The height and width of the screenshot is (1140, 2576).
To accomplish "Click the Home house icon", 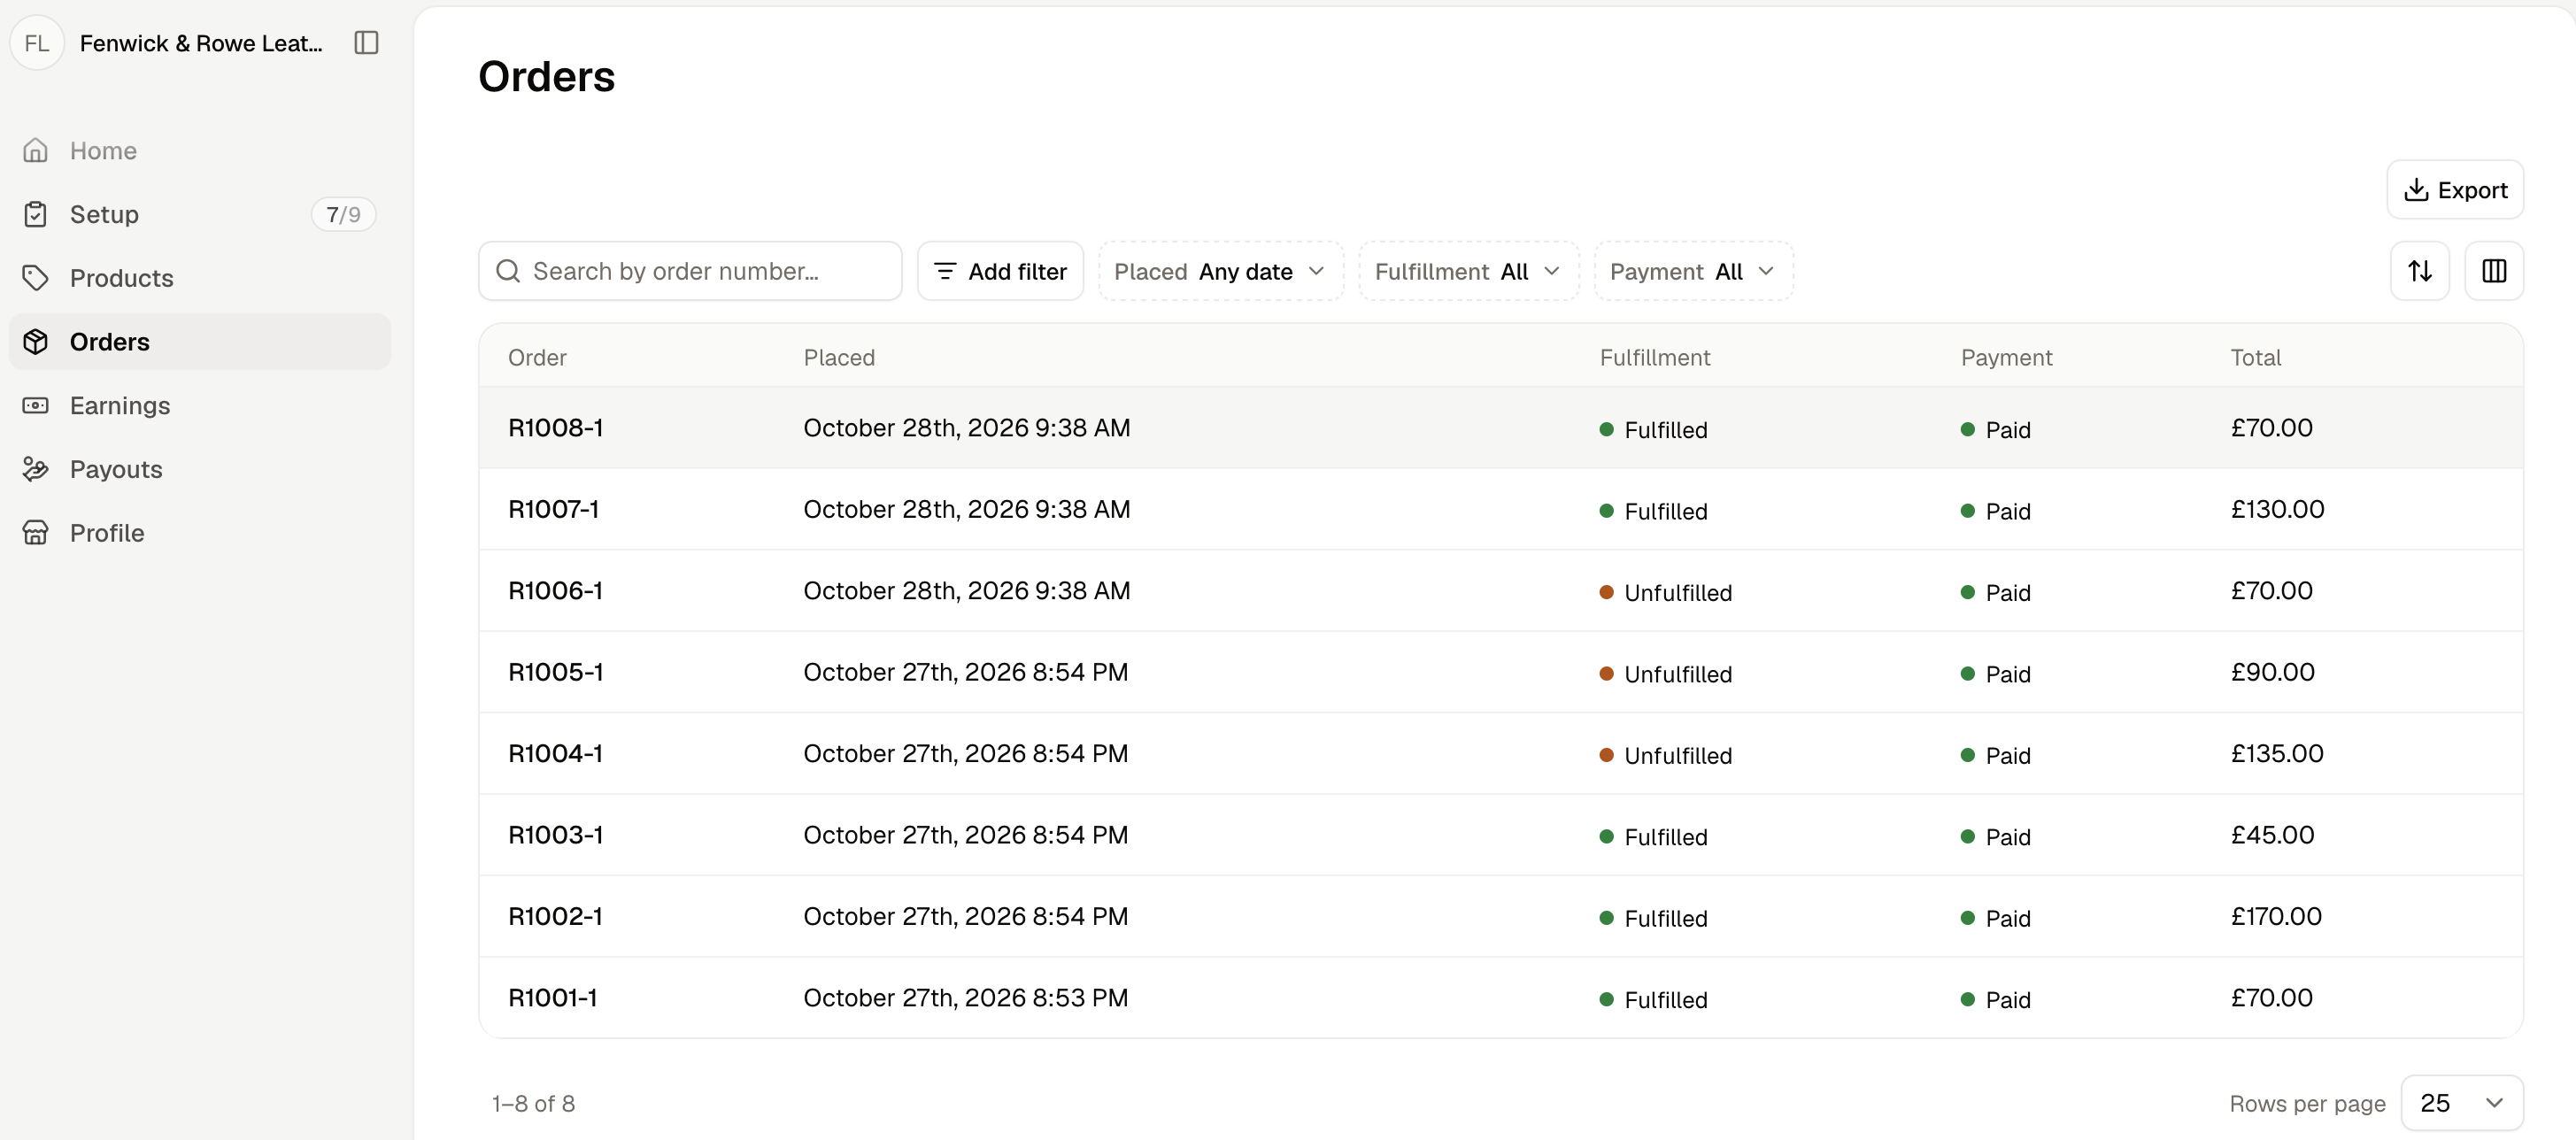I will click(36, 150).
